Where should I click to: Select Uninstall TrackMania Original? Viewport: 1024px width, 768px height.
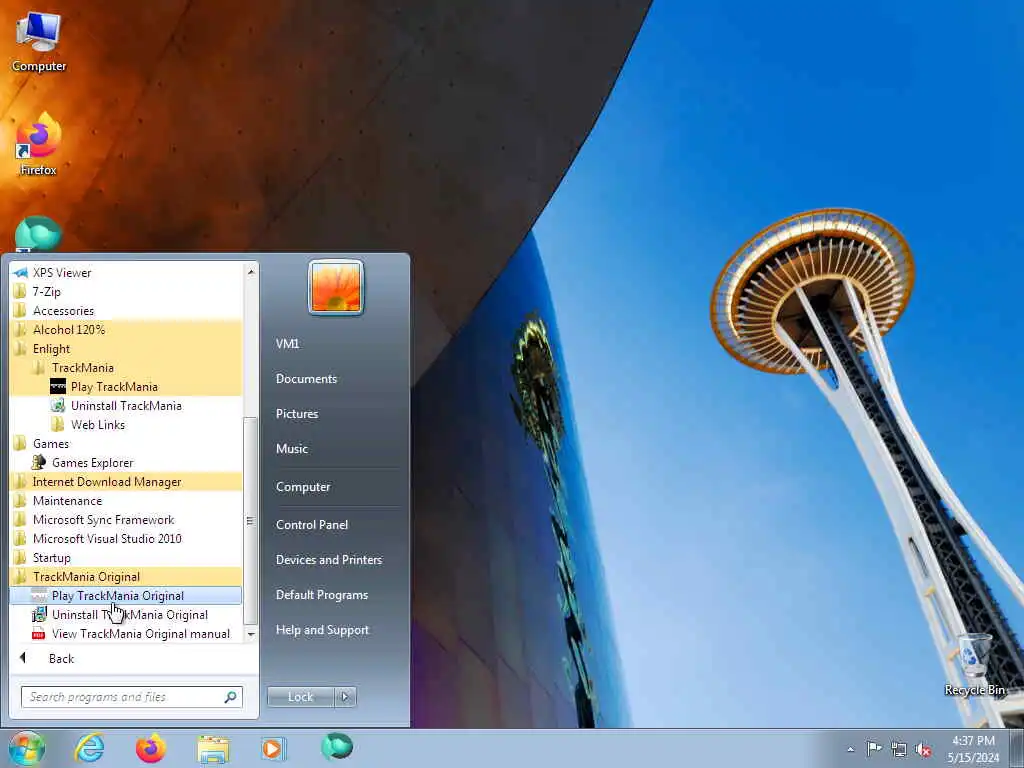(x=127, y=615)
